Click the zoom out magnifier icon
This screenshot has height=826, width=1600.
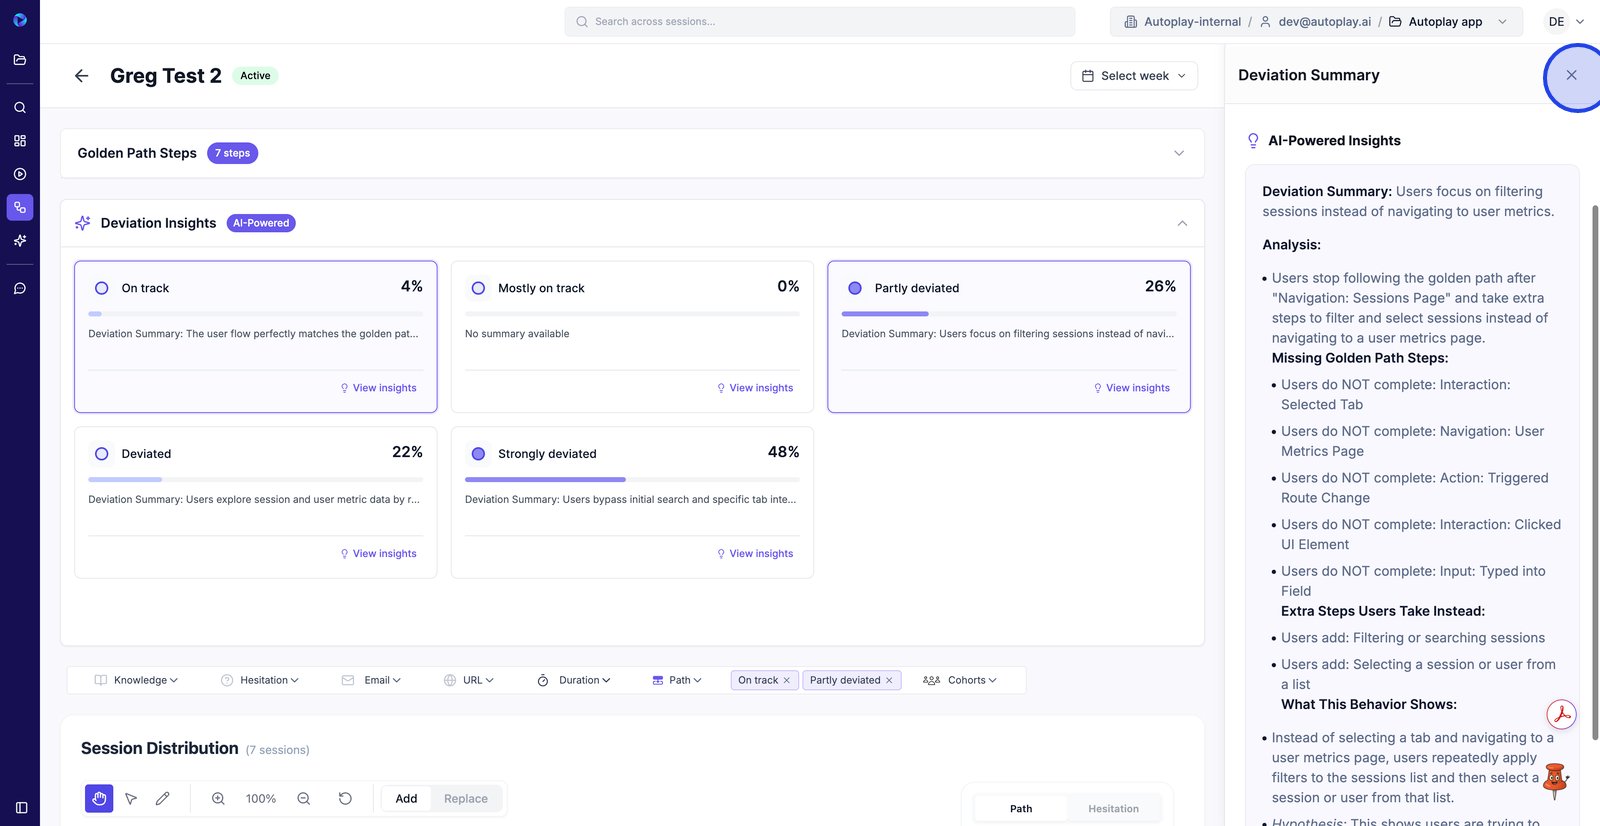point(304,799)
